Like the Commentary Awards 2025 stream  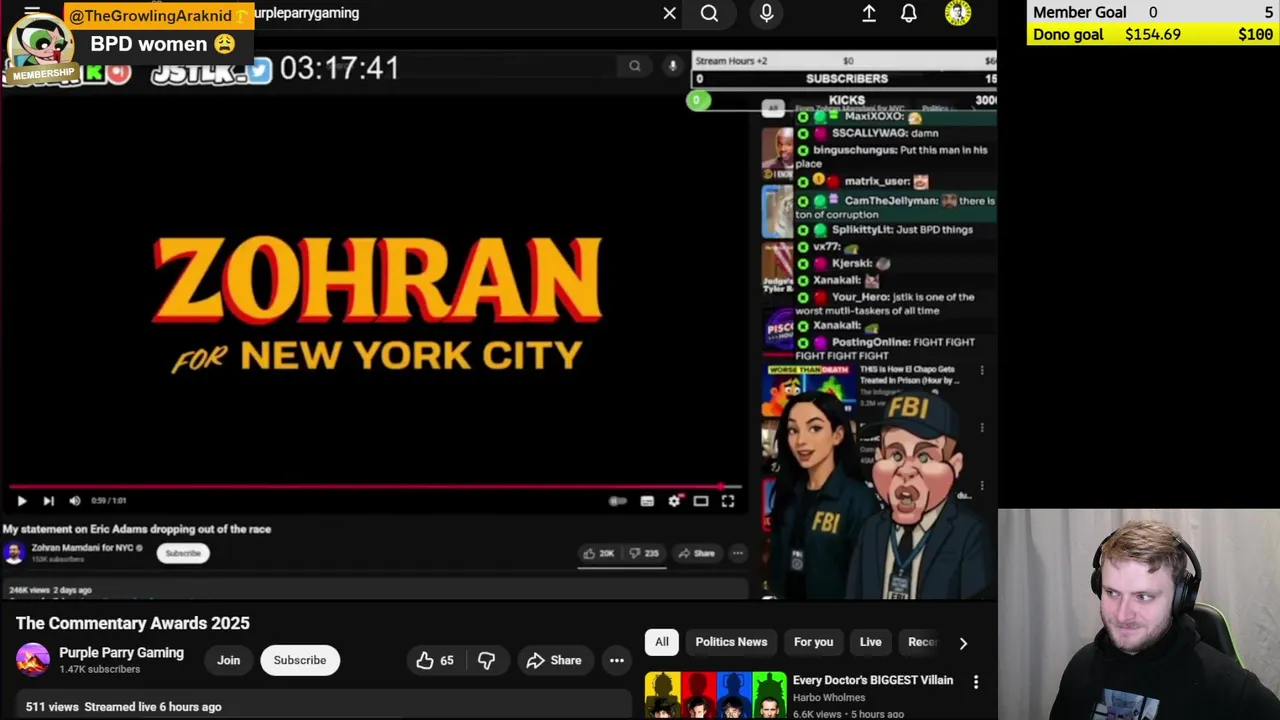(x=436, y=660)
